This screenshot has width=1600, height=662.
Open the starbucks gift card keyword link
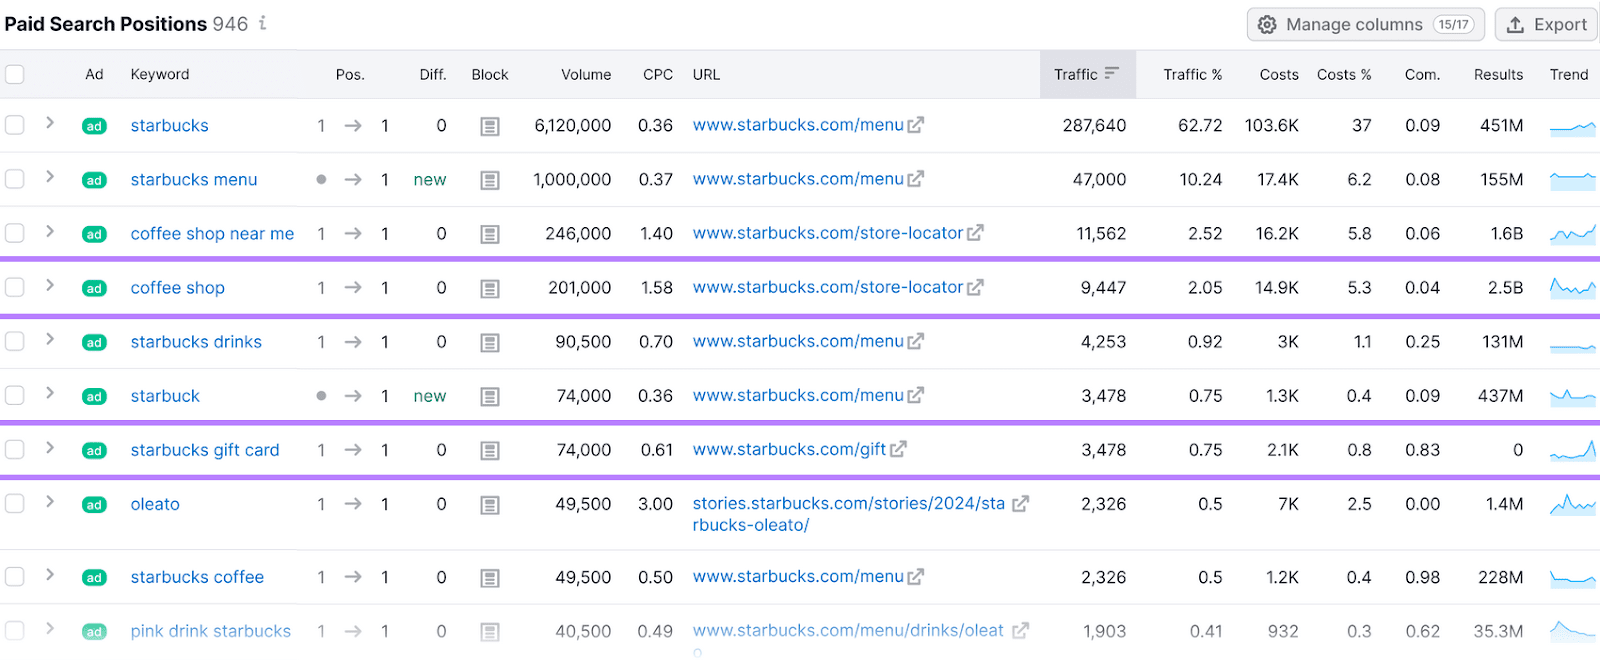[205, 450]
